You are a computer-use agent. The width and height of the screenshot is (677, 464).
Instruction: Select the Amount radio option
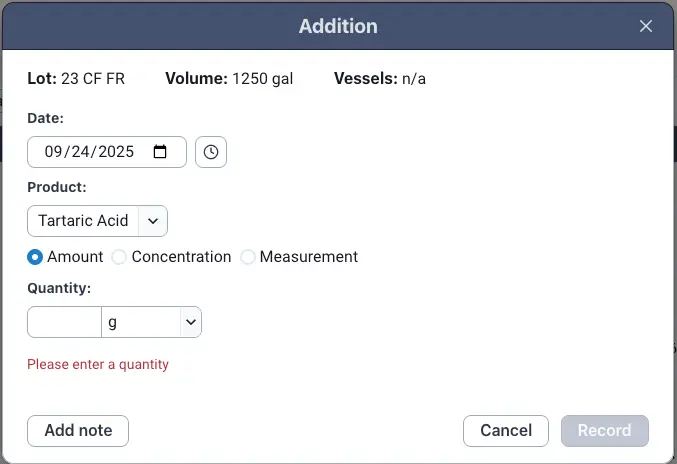(35, 257)
